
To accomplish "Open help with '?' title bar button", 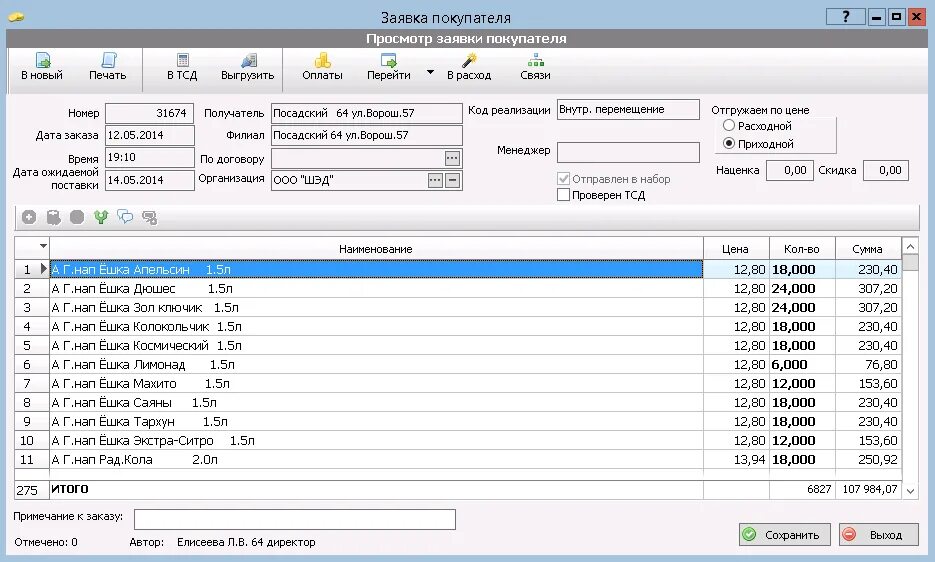I will pos(845,17).
